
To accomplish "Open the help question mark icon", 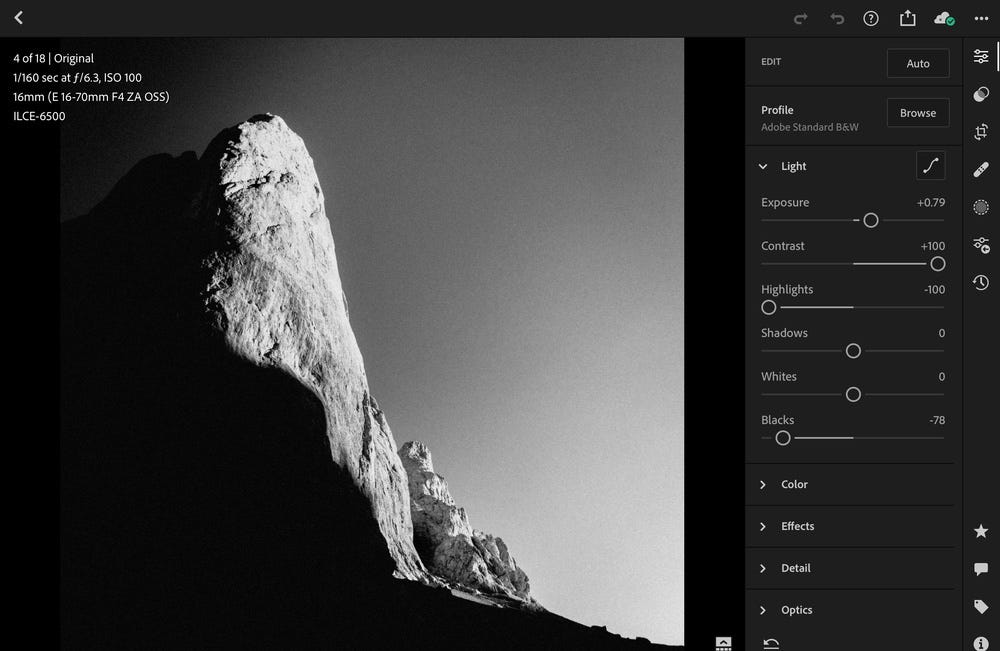I will click(871, 18).
